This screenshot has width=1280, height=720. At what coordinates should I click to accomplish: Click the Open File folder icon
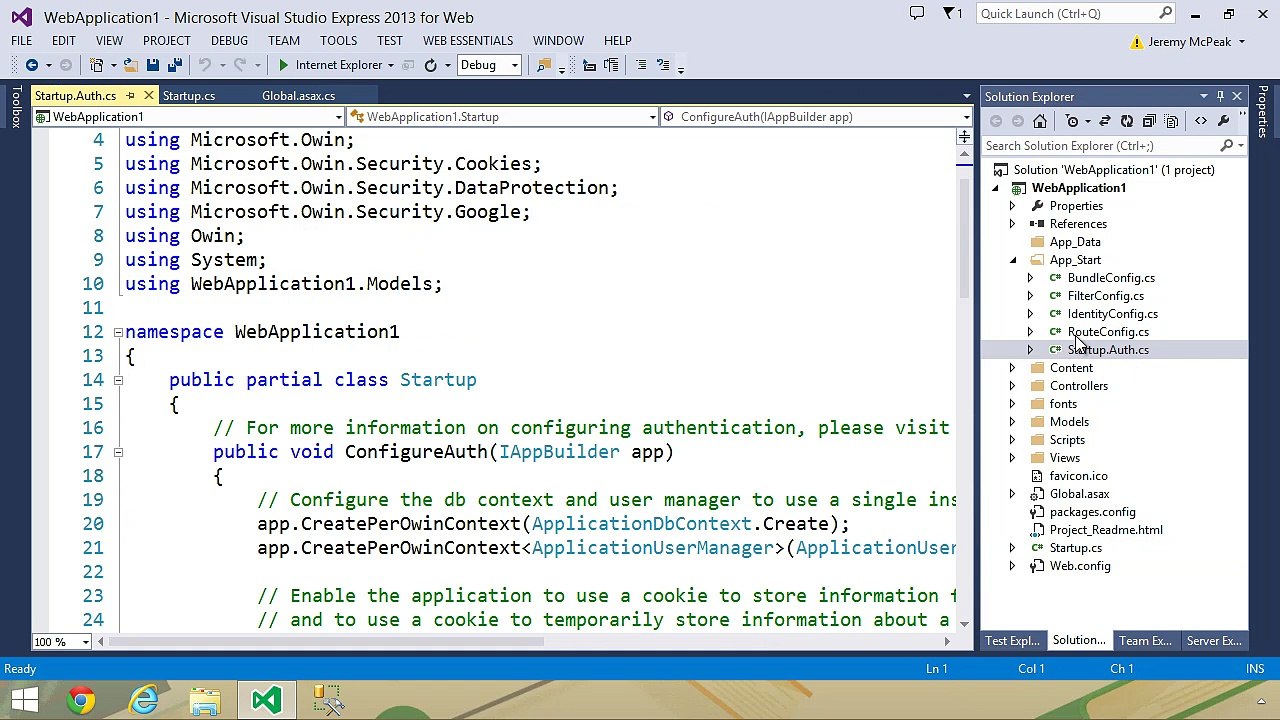[x=130, y=65]
